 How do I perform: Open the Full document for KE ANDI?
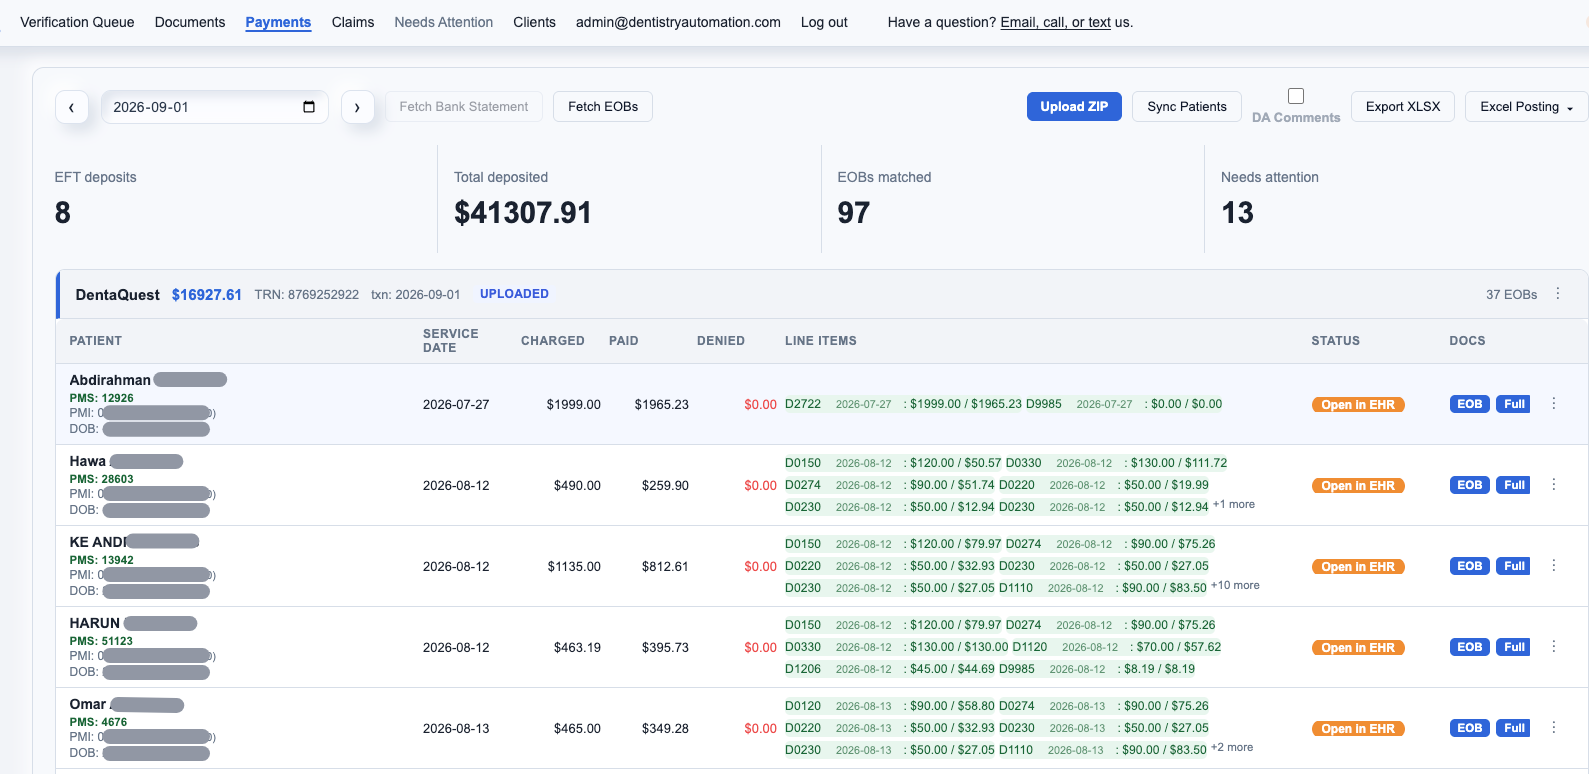1514,566
